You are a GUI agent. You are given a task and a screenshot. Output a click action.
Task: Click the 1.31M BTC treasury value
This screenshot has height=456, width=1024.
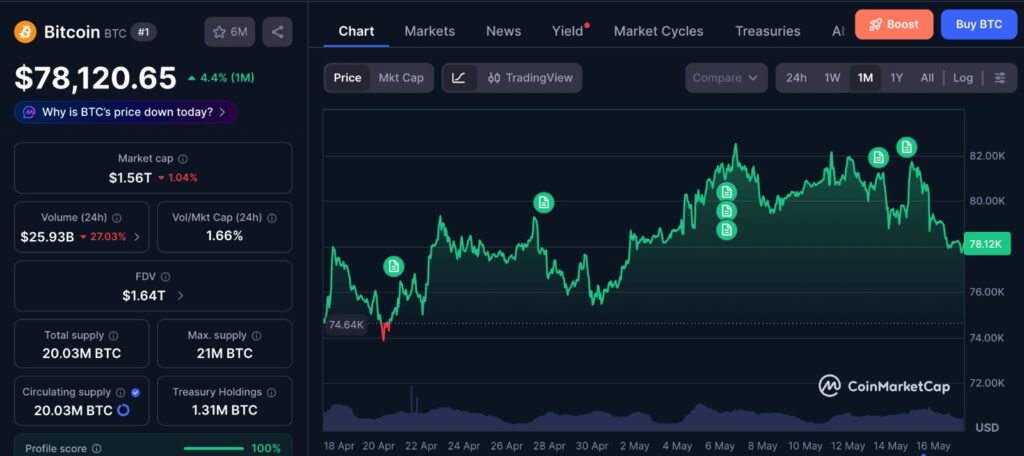coord(225,410)
